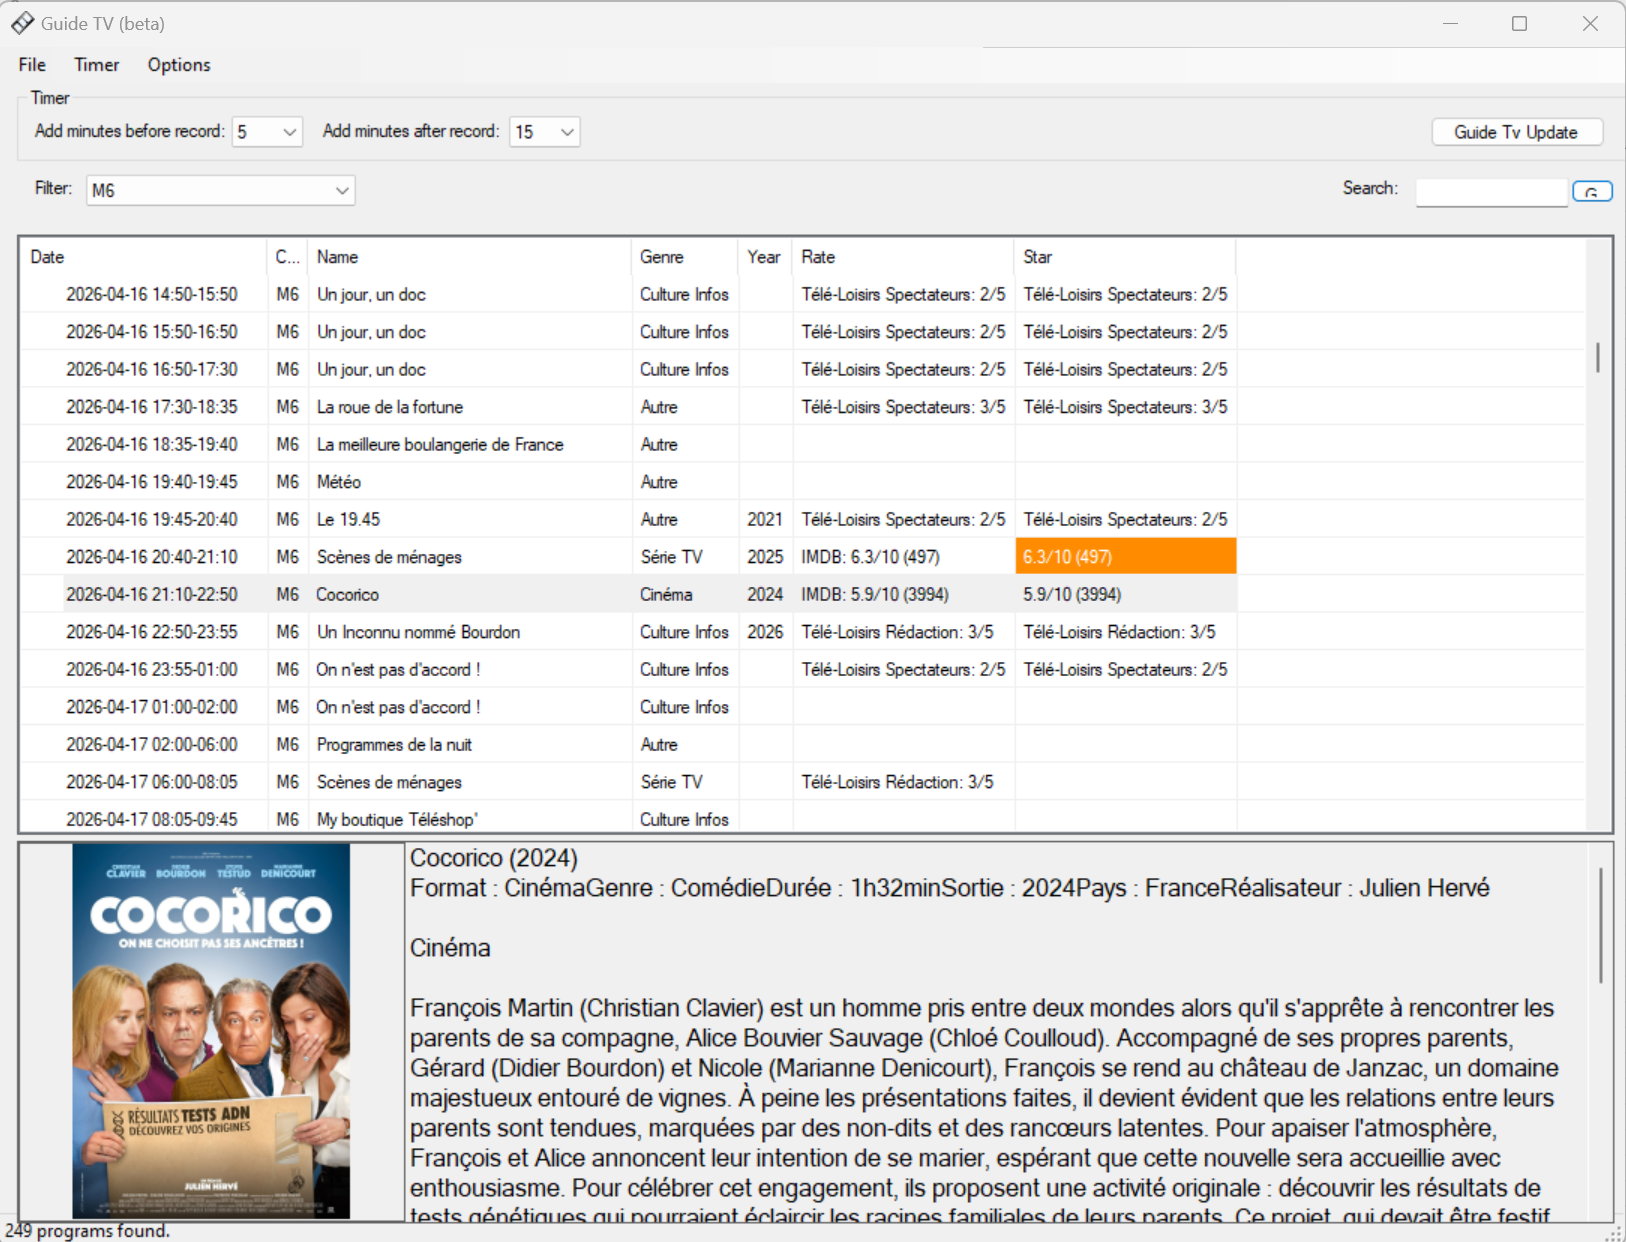This screenshot has height=1242, width=1626.
Task: Select the orange 6.3/10 star rating cell
Action: point(1125,557)
